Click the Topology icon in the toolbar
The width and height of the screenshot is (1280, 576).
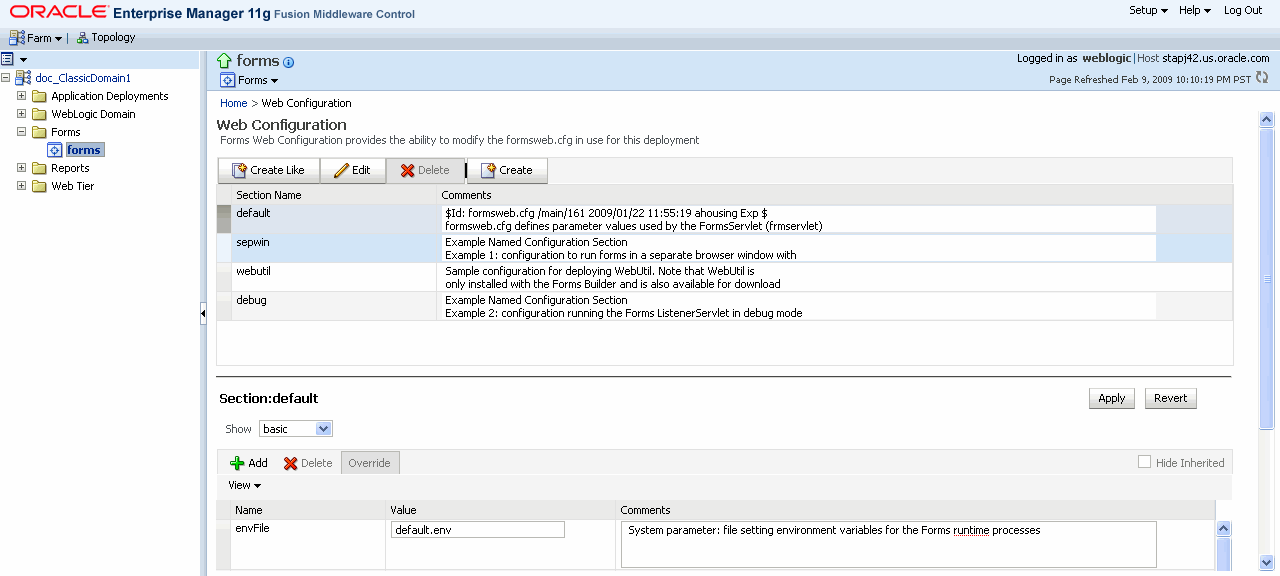point(81,37)
